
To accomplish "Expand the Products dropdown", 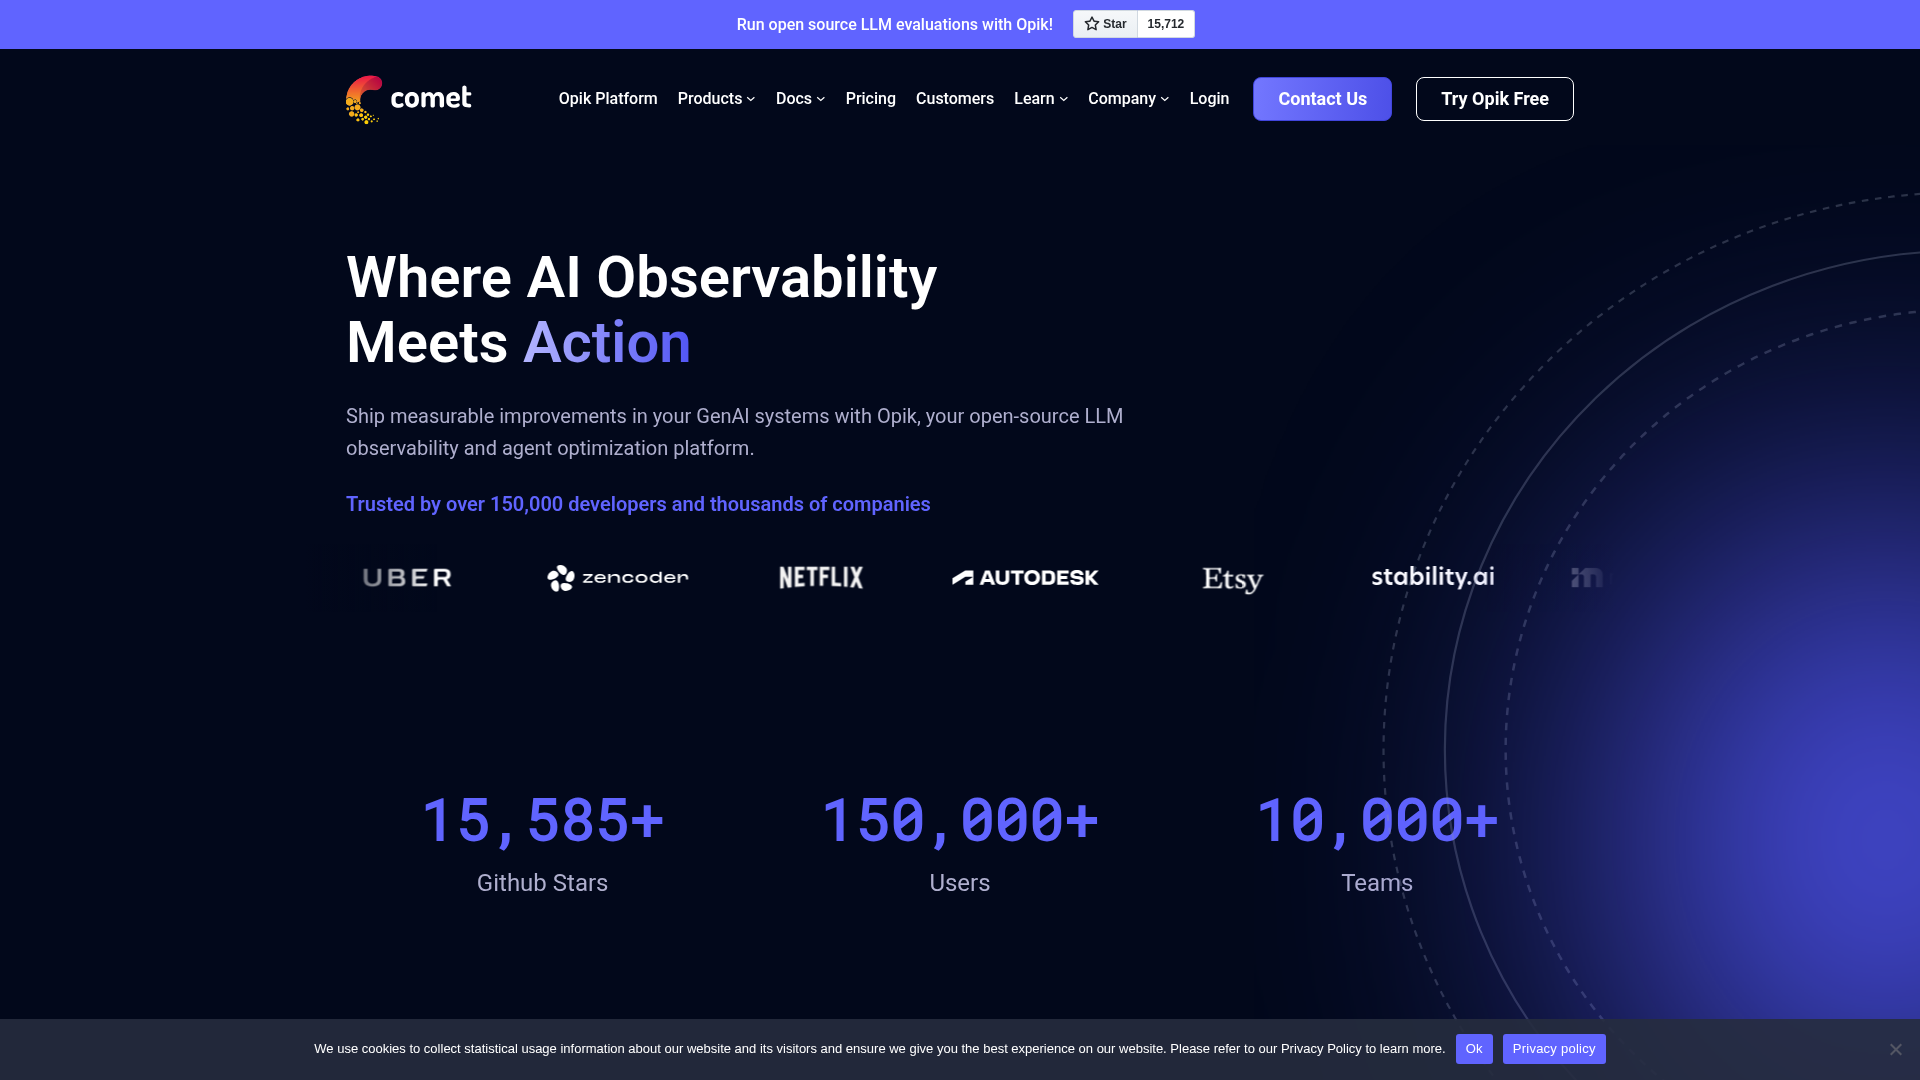I will pos(715,98).
